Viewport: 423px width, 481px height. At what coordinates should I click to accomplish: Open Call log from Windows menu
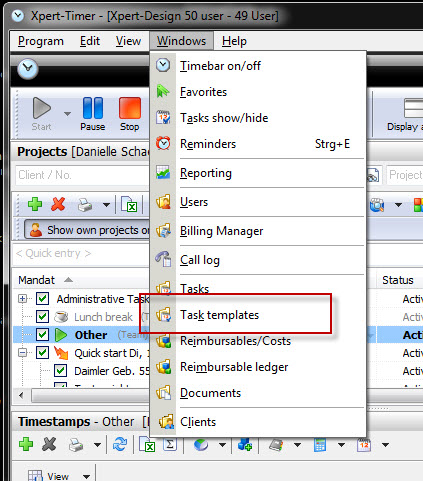(258, 260)
